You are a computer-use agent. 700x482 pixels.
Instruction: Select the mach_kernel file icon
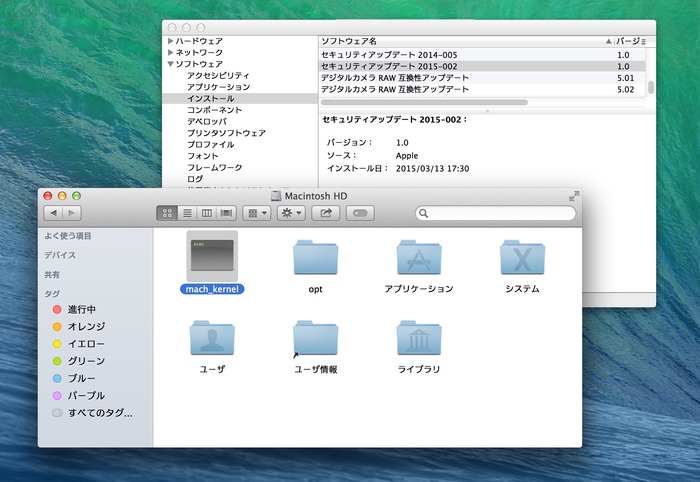point(212,256)
